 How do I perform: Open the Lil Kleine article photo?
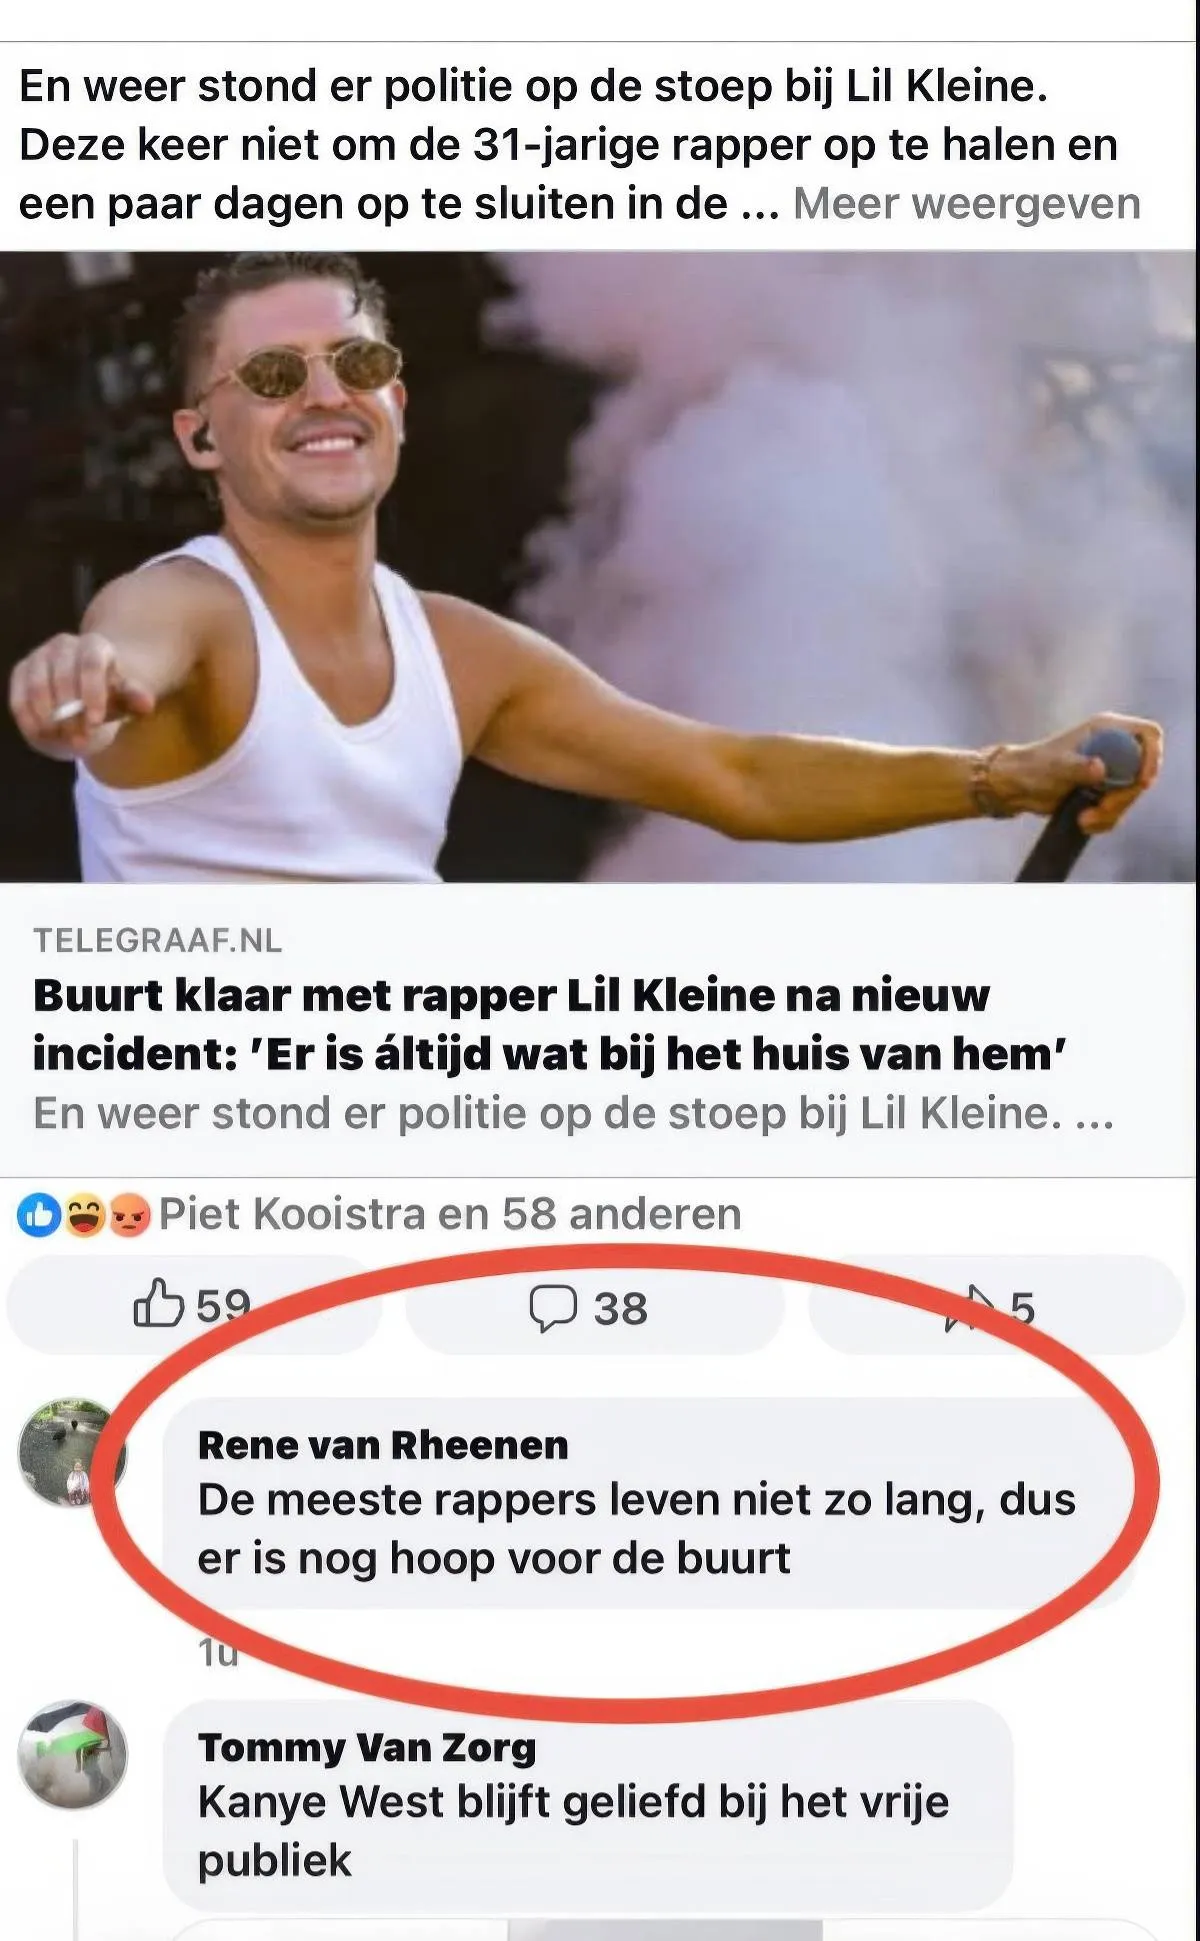598,566
